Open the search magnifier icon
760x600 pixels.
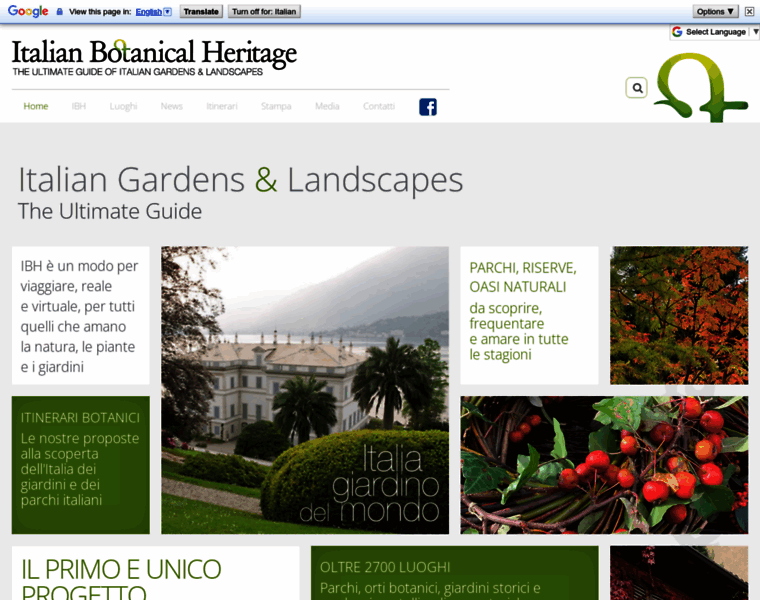[636, 88]
